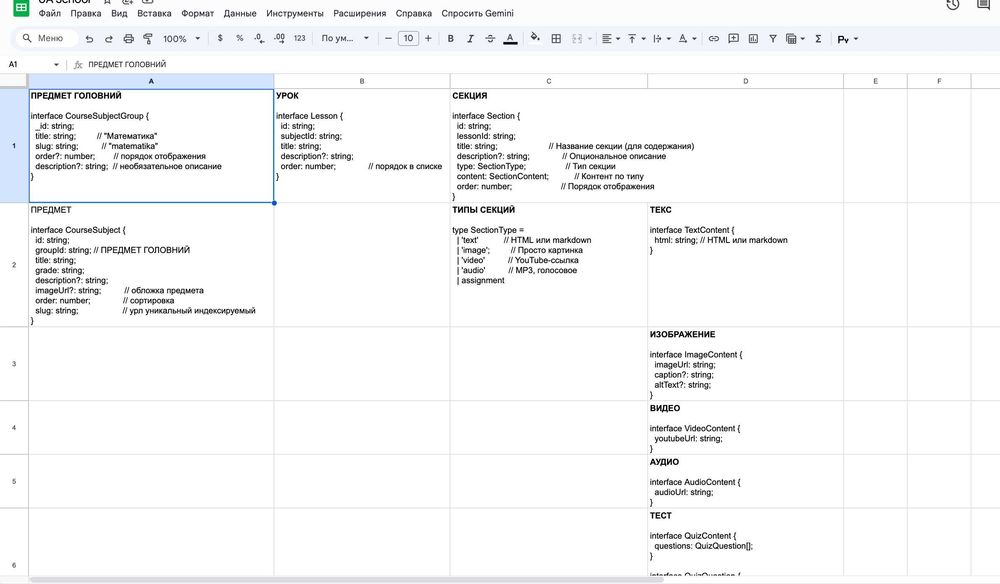Open the Расширения menu

[360, 13]
